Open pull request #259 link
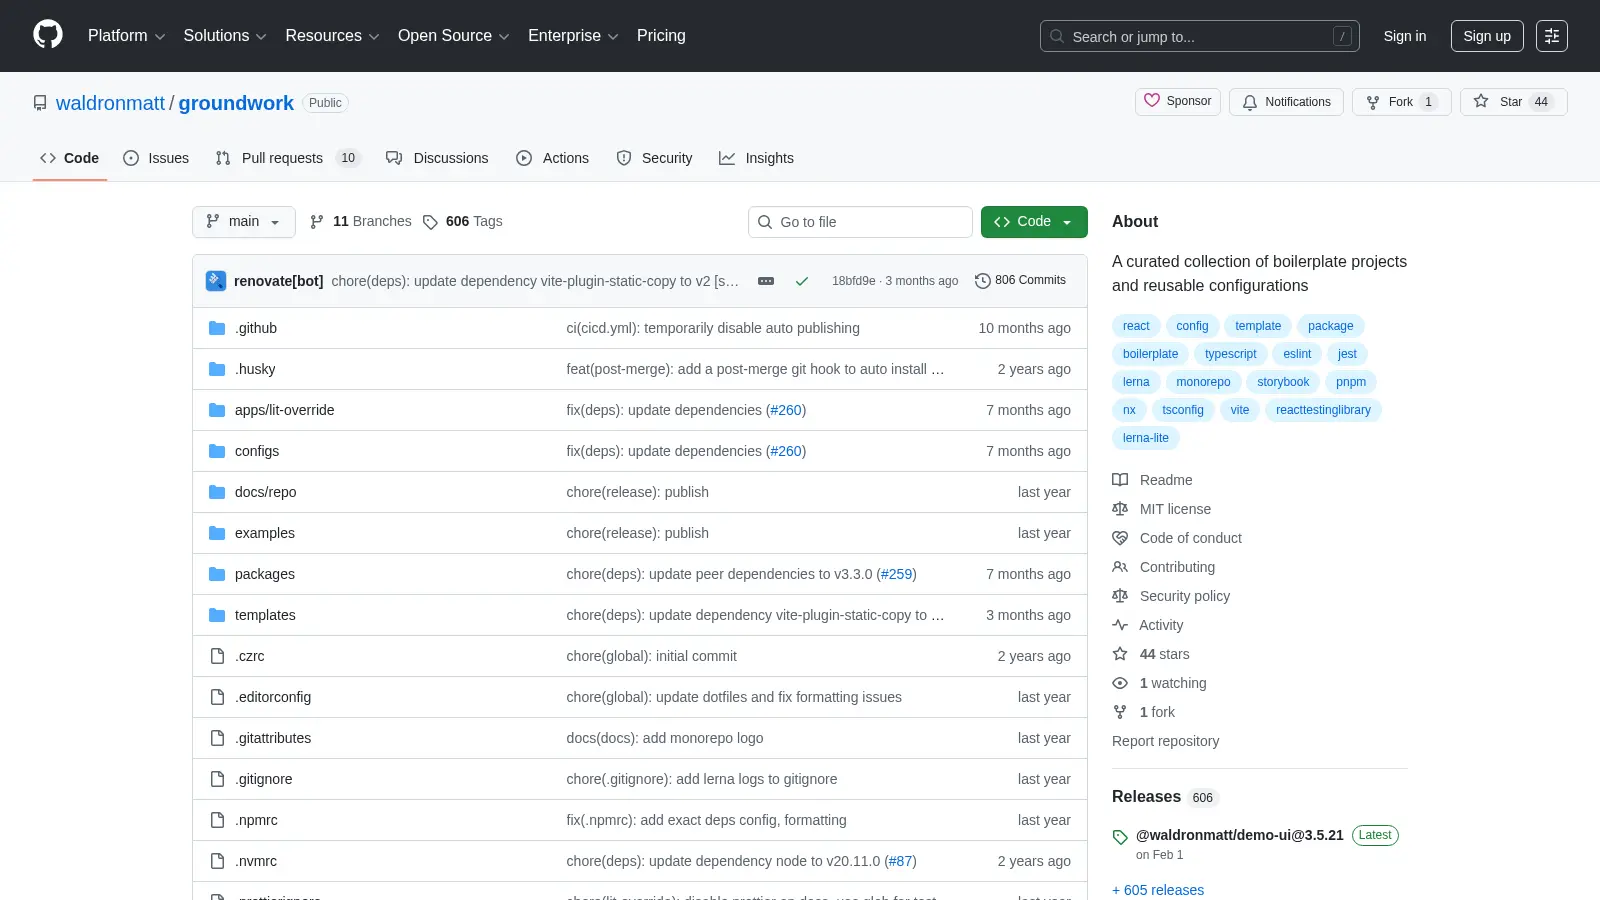The width and height of the screenshot is (1600, 900). (897, 574)
